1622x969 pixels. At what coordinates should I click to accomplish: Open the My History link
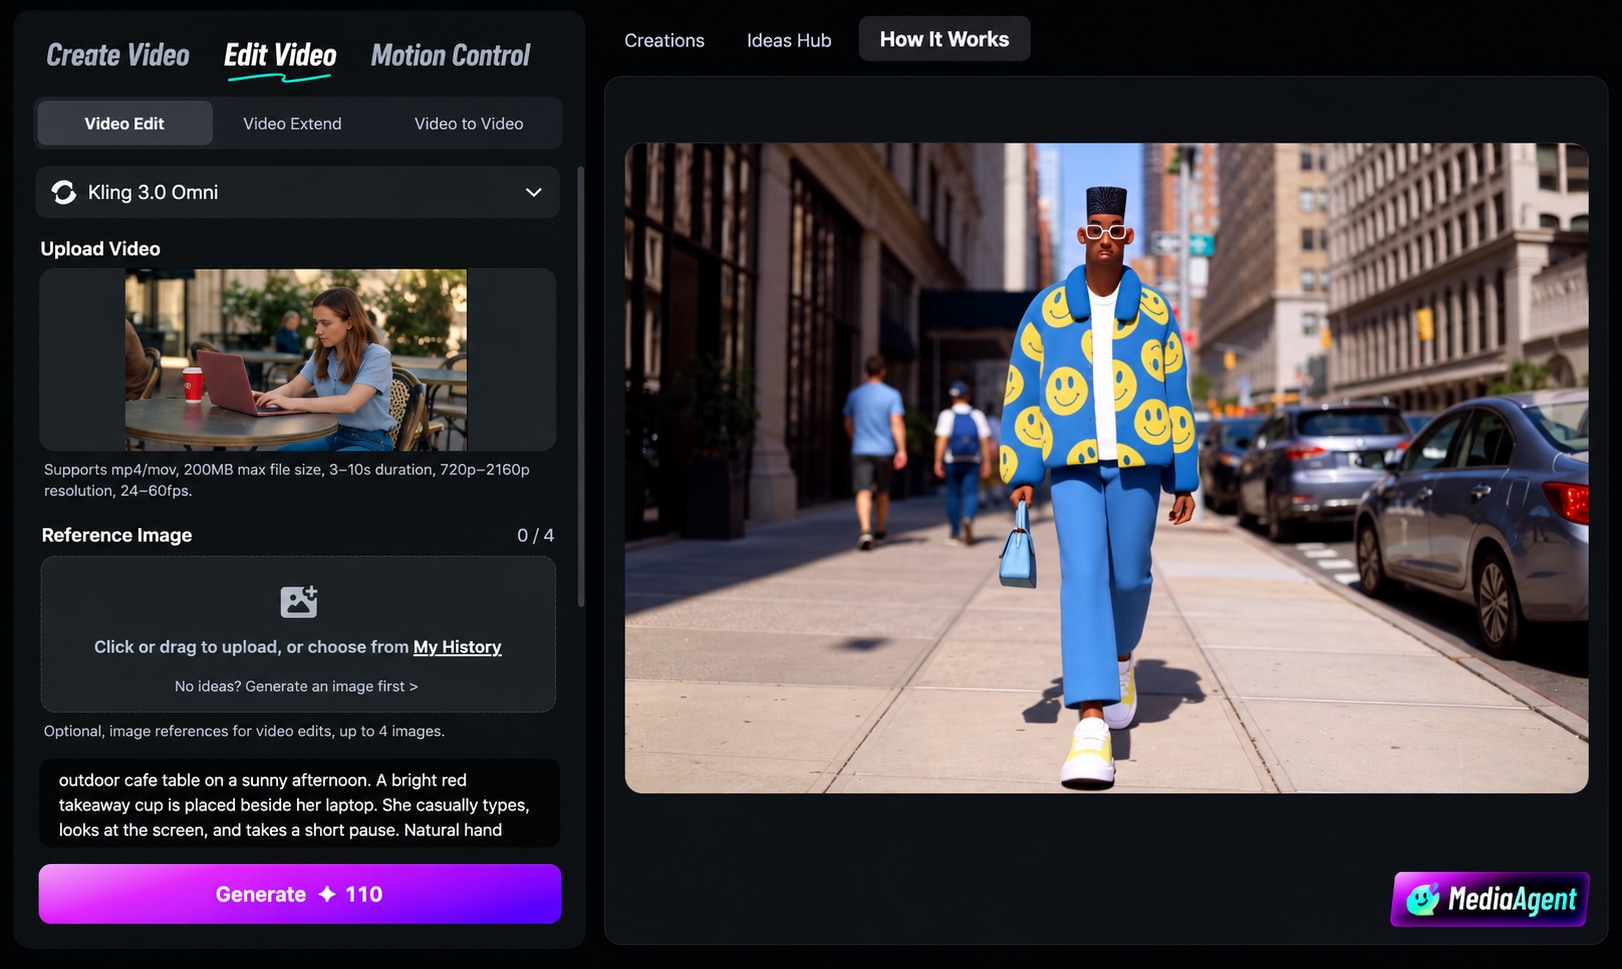pyautogui.click(x=457, y=647)
